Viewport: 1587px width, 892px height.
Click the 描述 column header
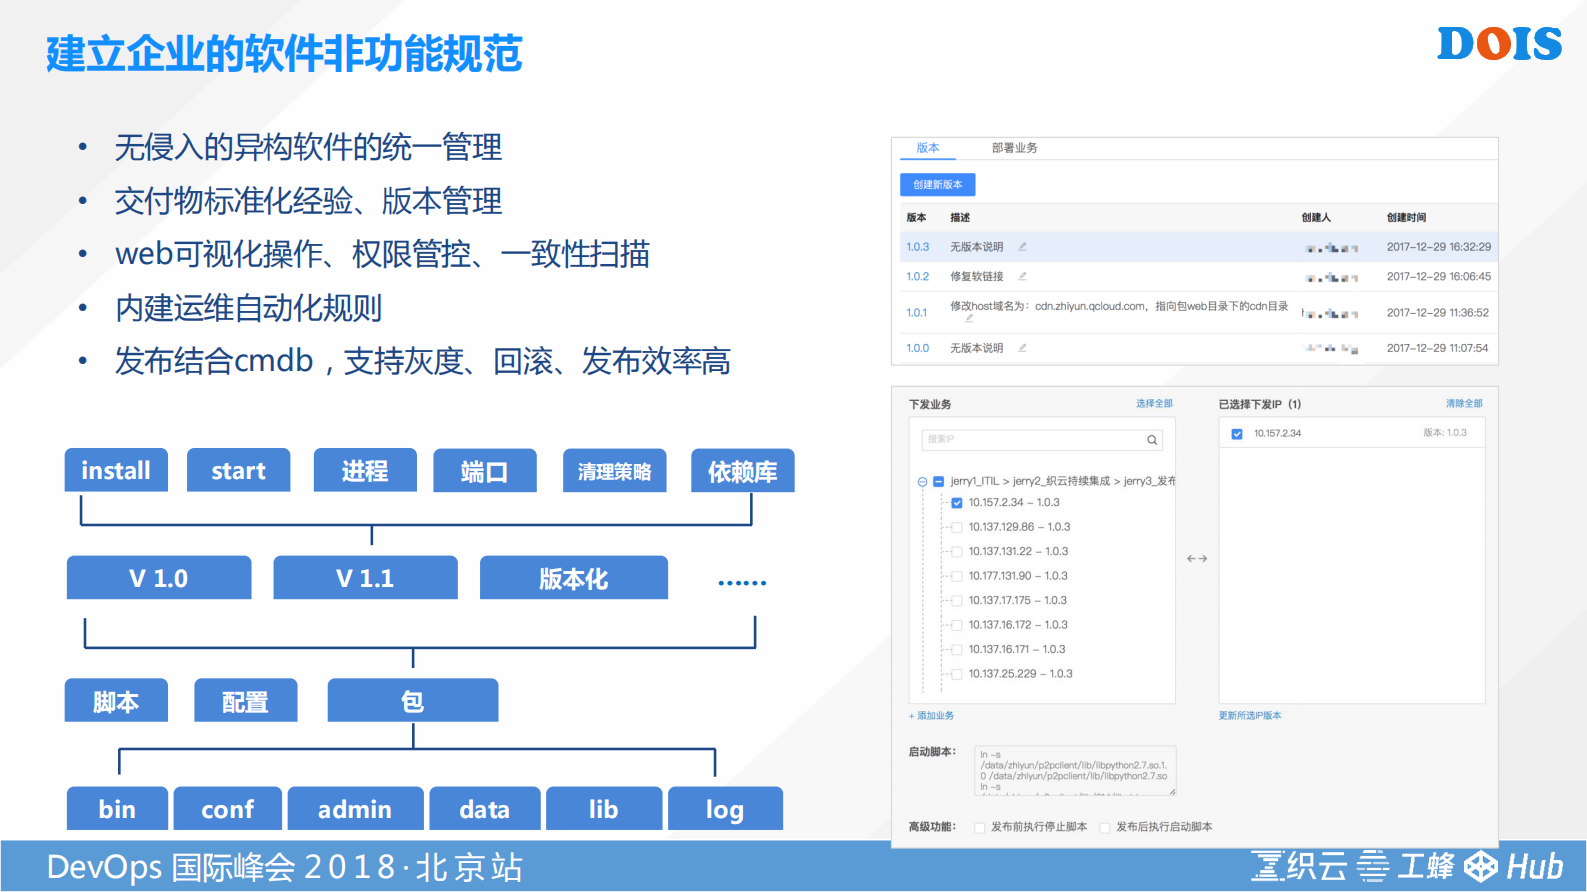[x=960, y=218]
